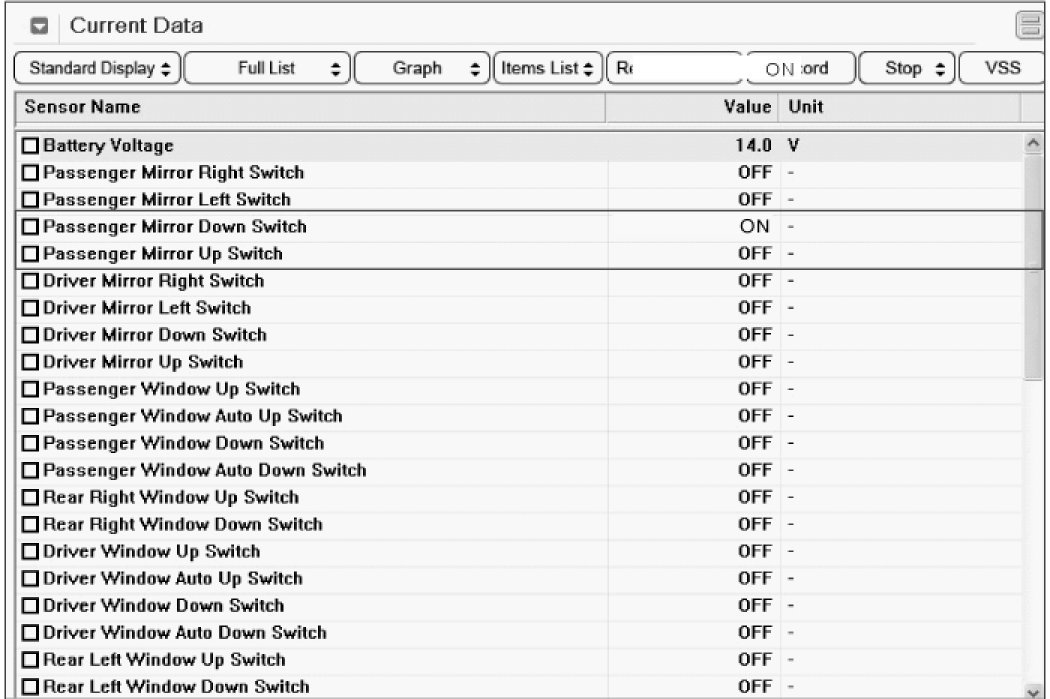The width and height of the screenshot is (1050, 699).
Task: Expand the Full List dropdown
Action: pyautogui.click(x=267, y=69)
